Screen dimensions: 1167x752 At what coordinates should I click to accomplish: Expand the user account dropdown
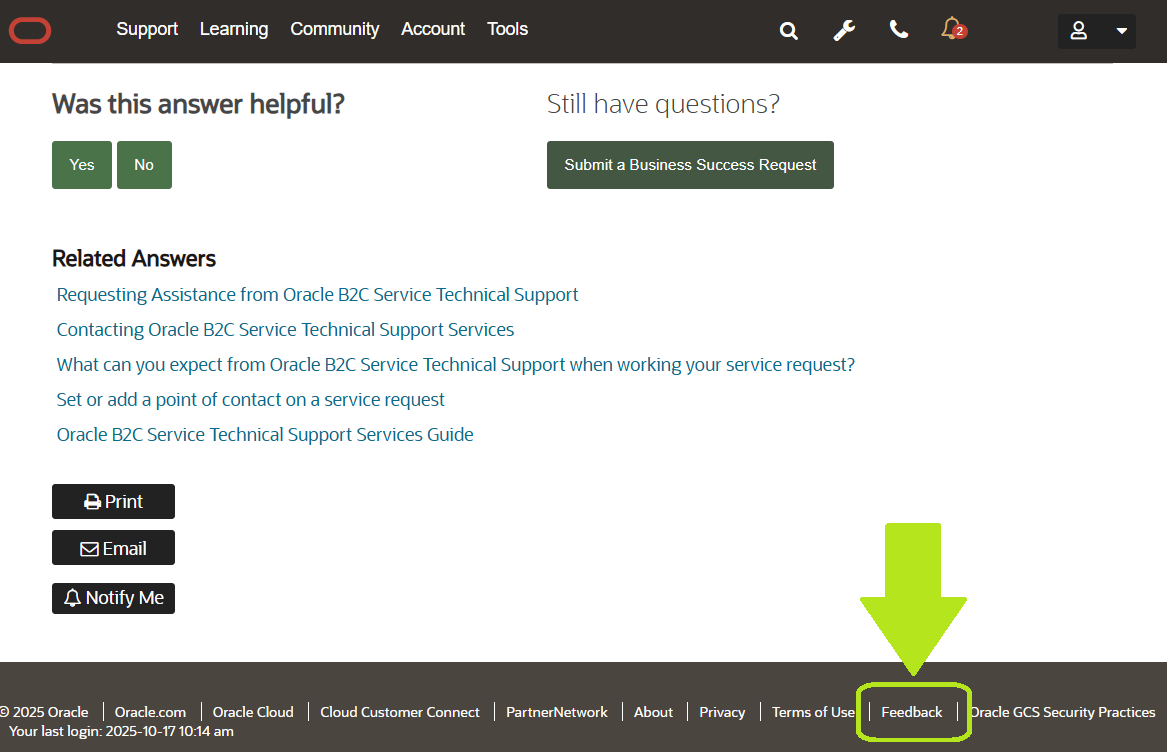[1097, 31]
